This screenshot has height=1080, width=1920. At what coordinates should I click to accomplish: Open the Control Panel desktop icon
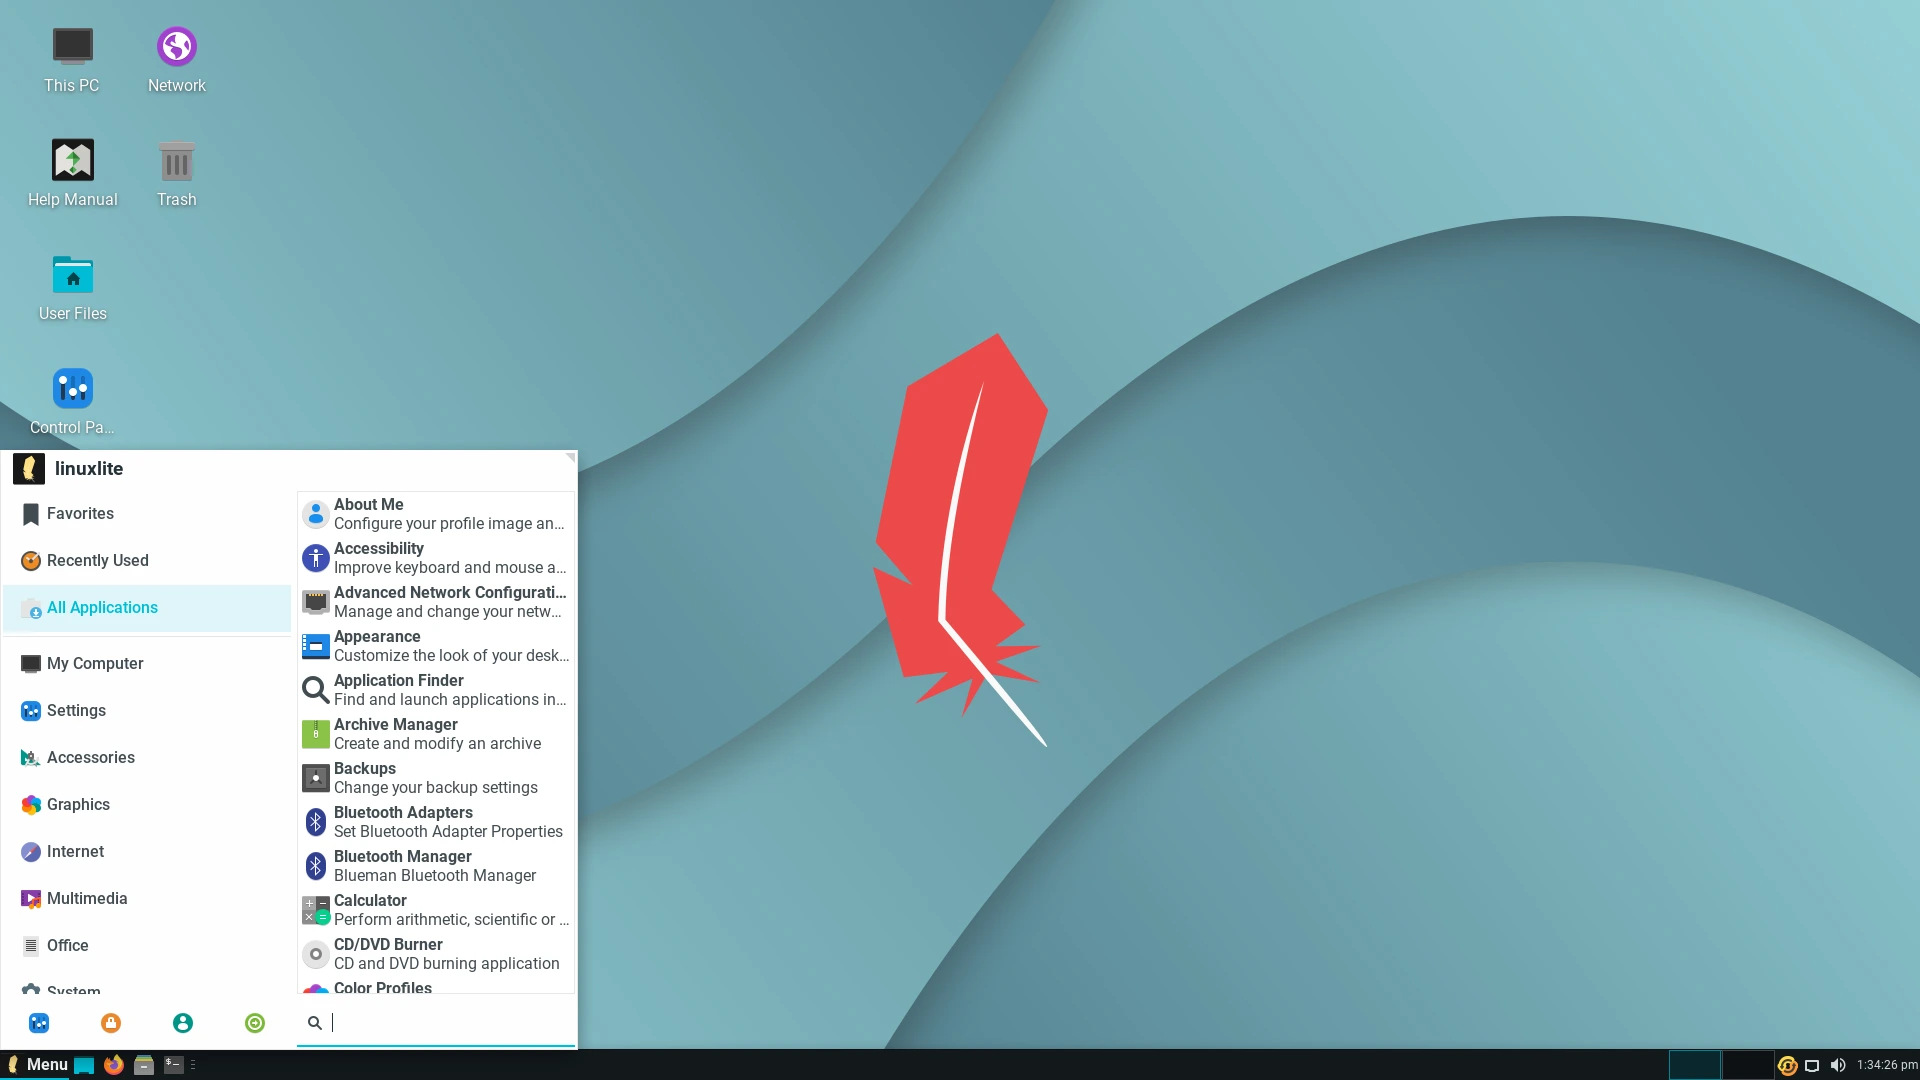pyautogui.click(x=73, y=401)
